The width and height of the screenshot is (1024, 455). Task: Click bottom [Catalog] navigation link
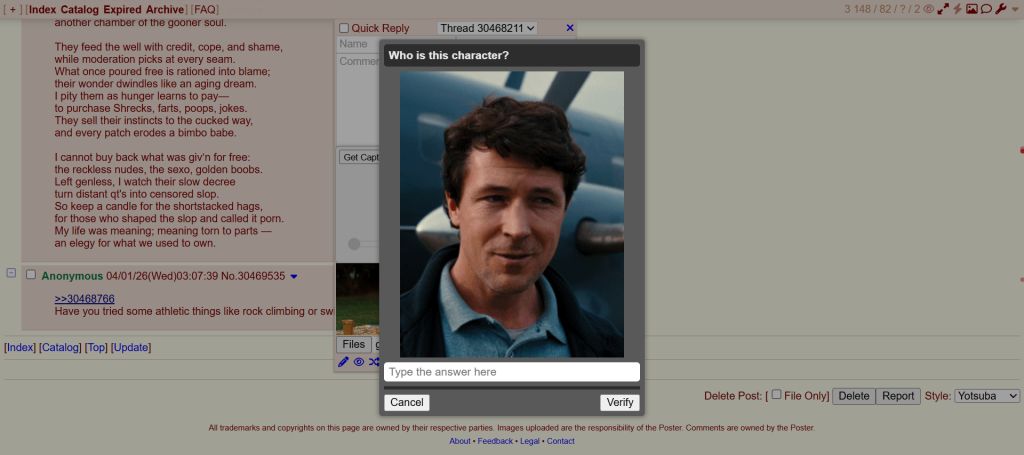60,347
